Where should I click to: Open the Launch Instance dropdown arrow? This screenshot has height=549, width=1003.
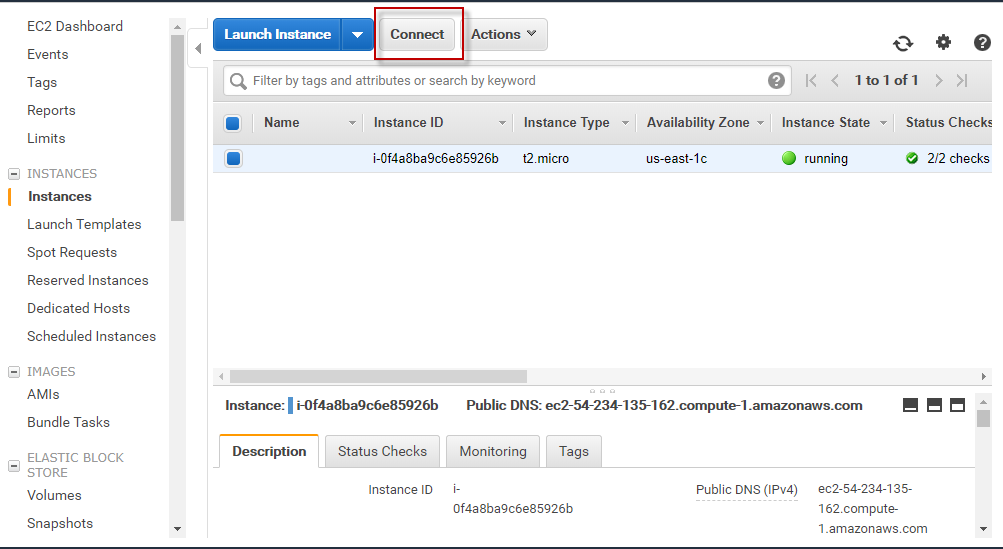[x=358, y=34]
